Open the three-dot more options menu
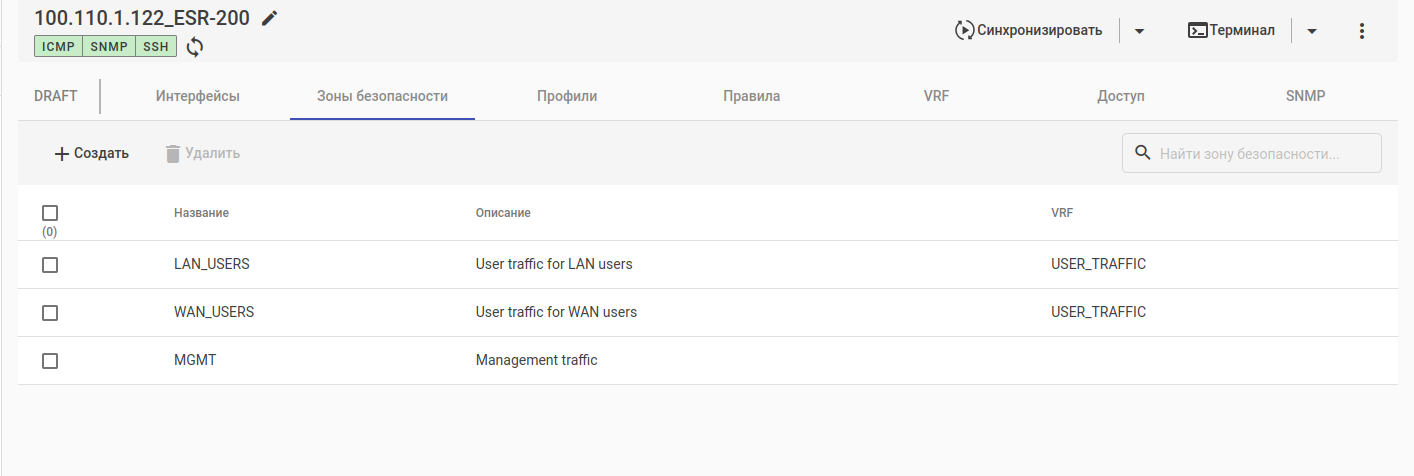 pyautogui.click(x=1361, y=31)
